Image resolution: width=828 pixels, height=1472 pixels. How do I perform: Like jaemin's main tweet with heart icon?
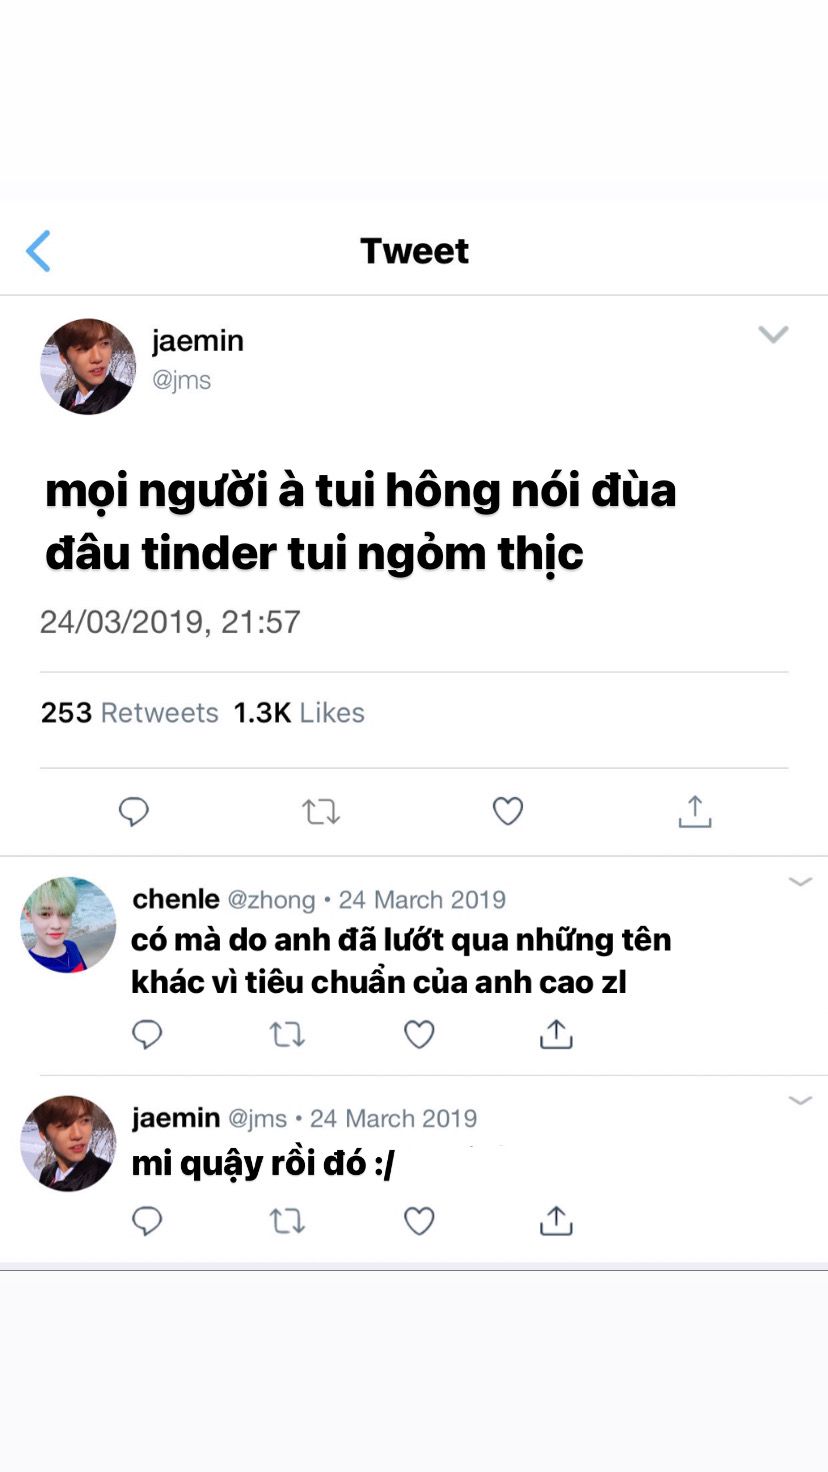click(508, 811)
